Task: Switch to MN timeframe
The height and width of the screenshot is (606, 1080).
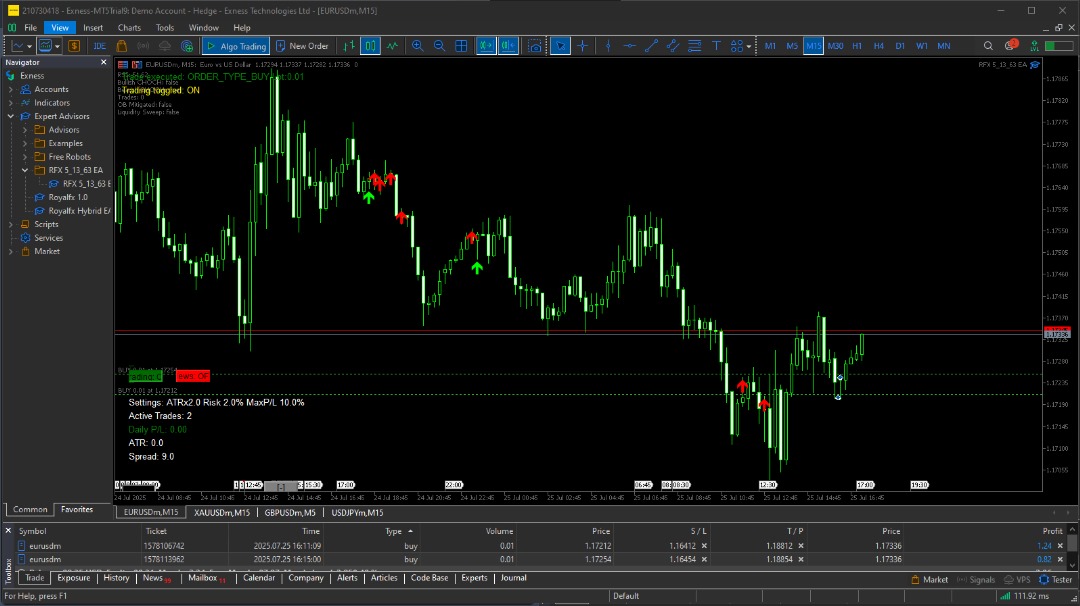Action: tap(944, 46)
